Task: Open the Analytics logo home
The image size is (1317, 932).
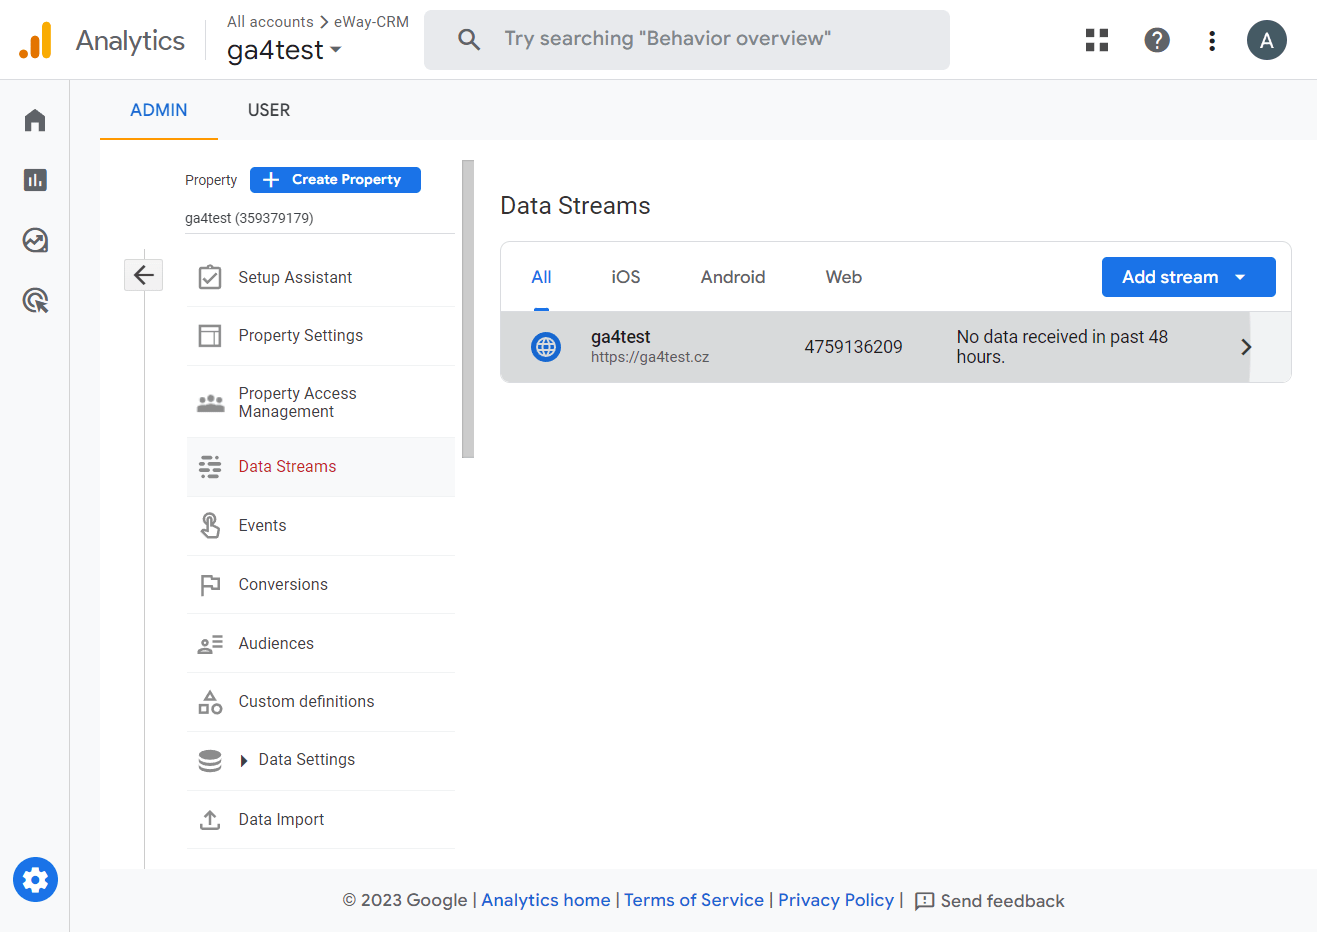Action: pos(35,40)
